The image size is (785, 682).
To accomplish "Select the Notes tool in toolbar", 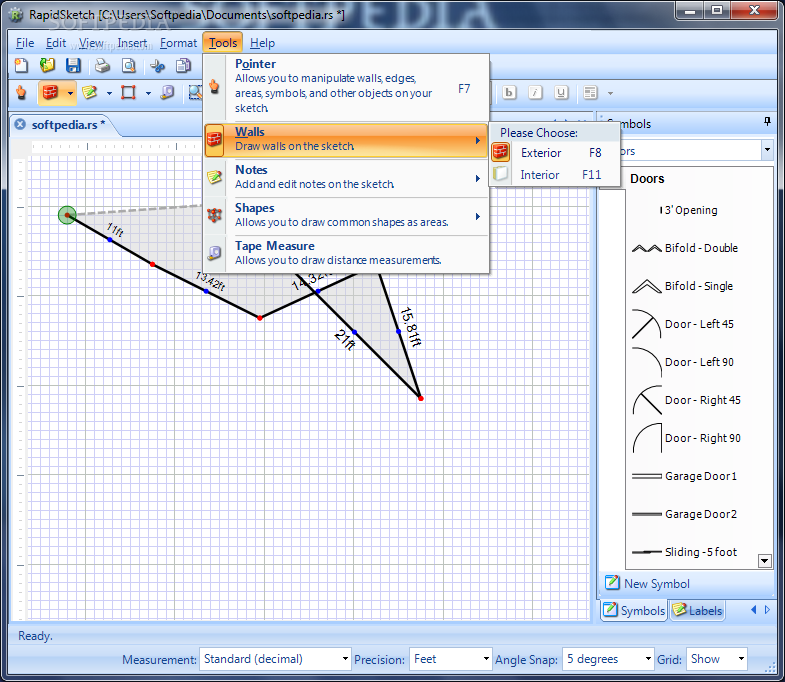I will 90,93.
